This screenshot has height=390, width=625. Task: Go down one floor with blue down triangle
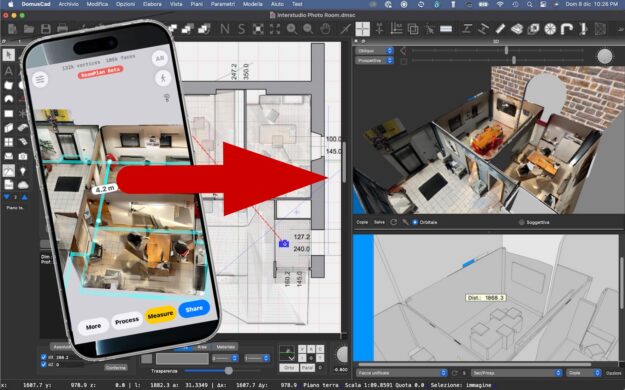(x=6, y=197)
